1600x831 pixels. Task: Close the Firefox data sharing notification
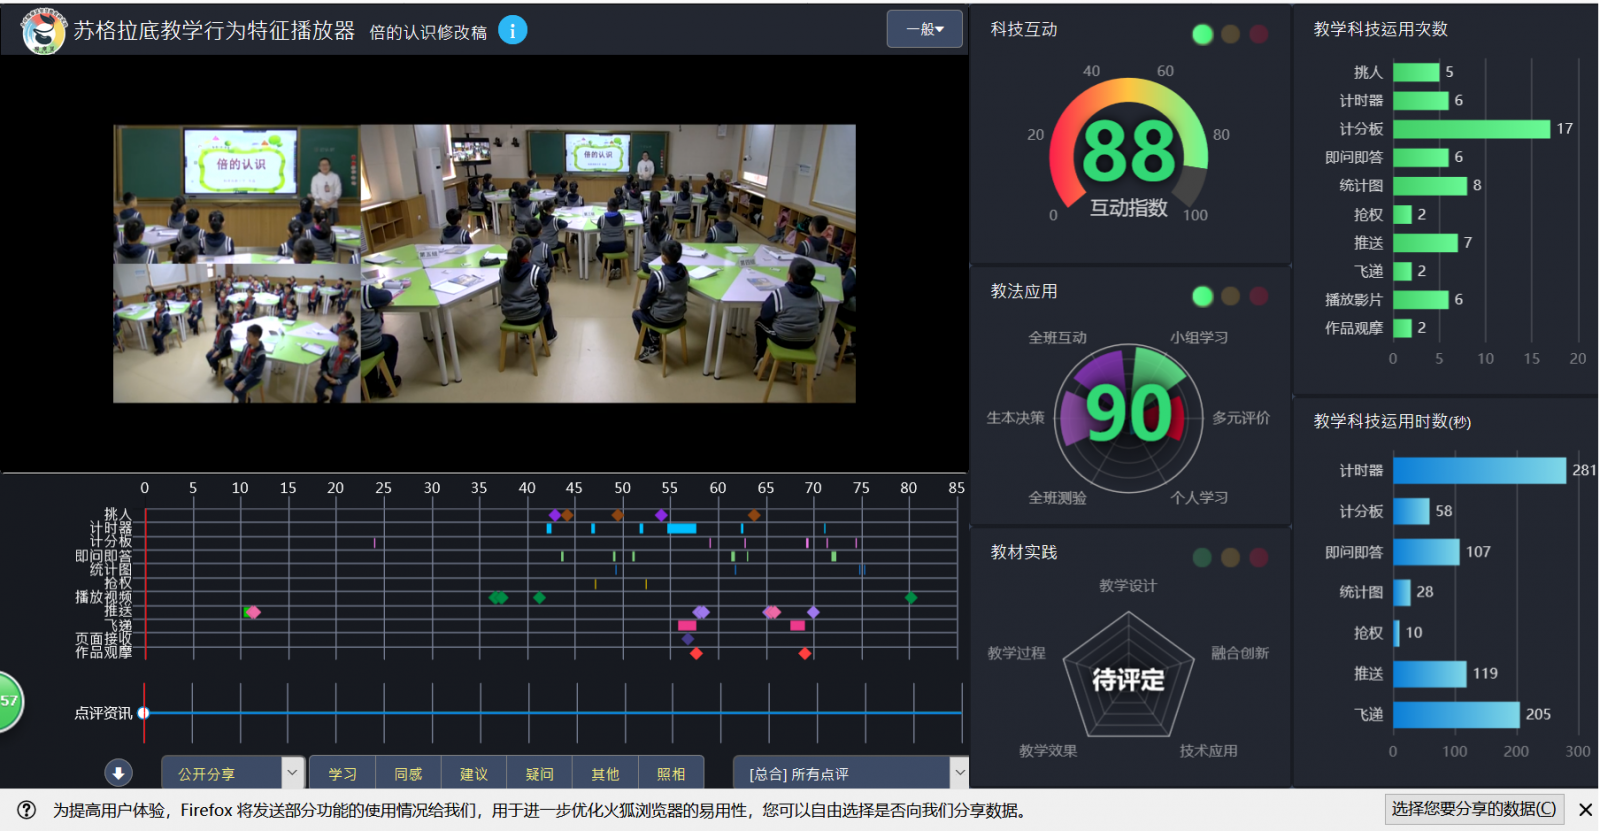click(1585, 810)
